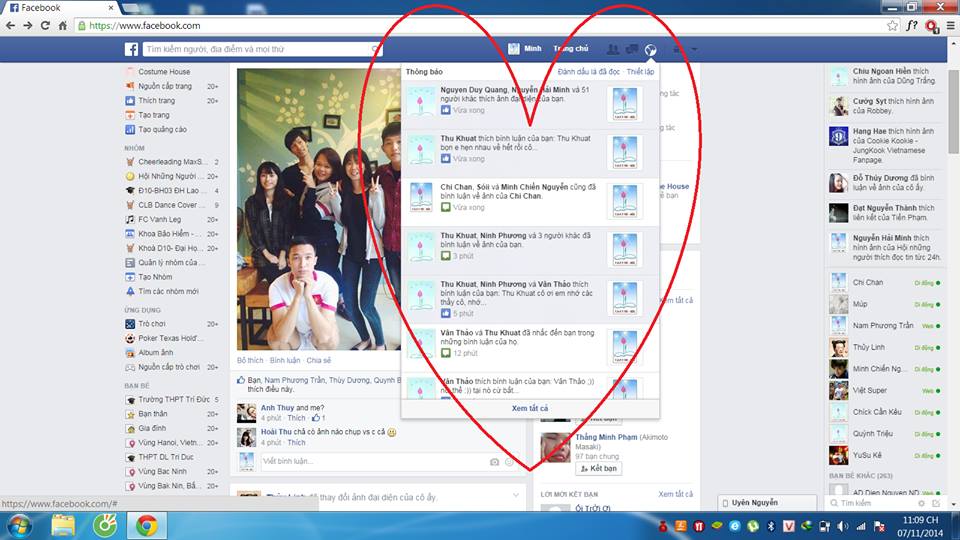Screen dimensions: 960x540
Task: Open Nguồn cấp trang in sidebar
Action: [165, 86]
